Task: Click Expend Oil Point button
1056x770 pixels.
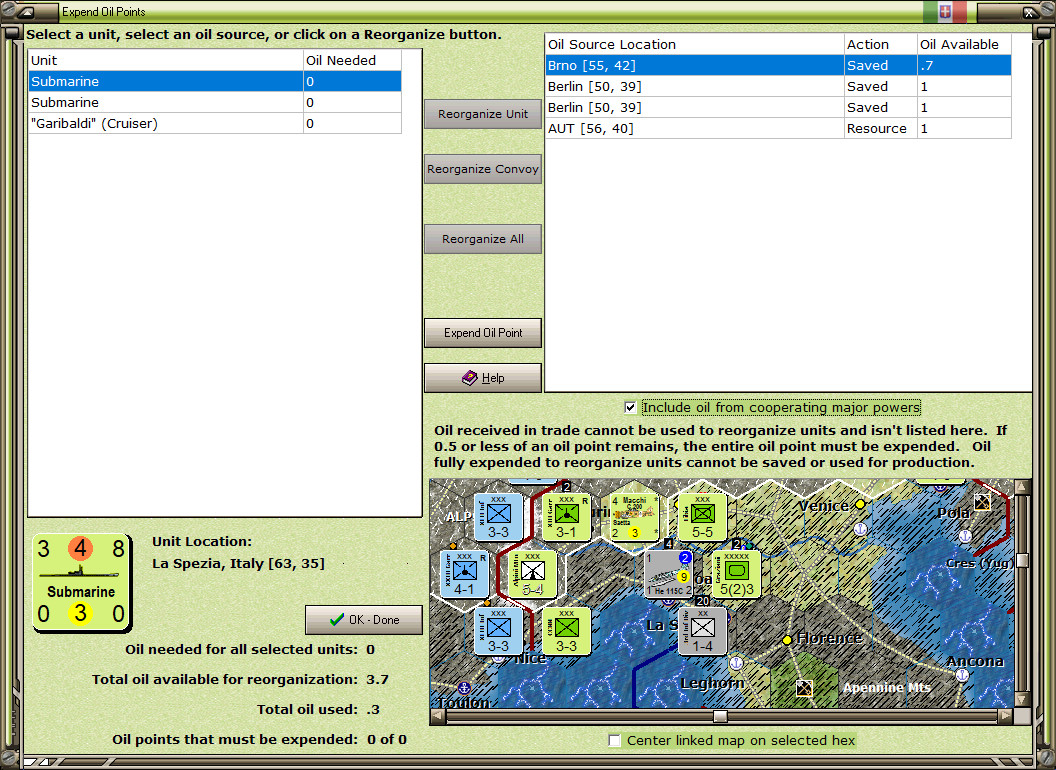Action: coord(483,333)
